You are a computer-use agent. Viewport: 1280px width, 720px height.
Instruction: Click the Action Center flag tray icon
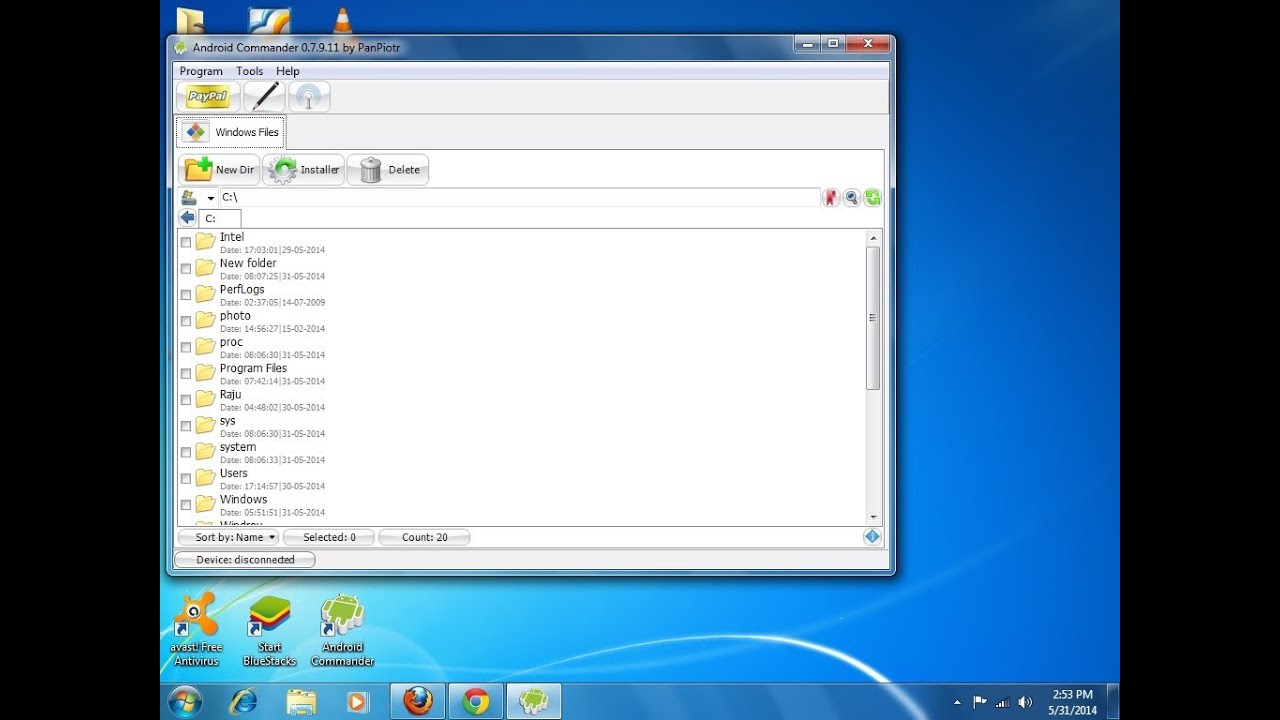pos(980,702)
